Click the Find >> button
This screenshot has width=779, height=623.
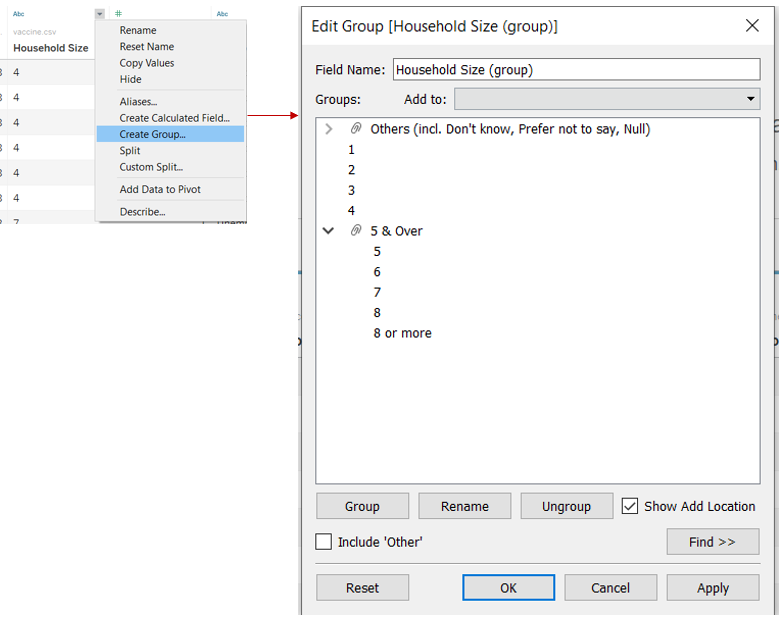[x=712, y=542]
